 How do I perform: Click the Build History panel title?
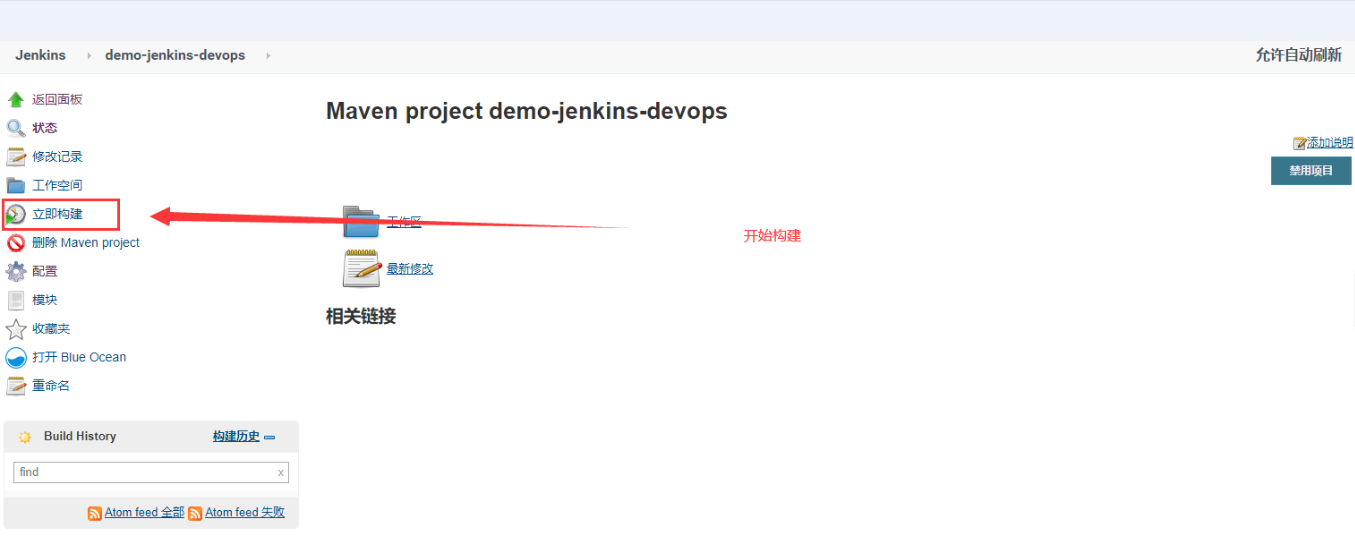click(80, 436)
